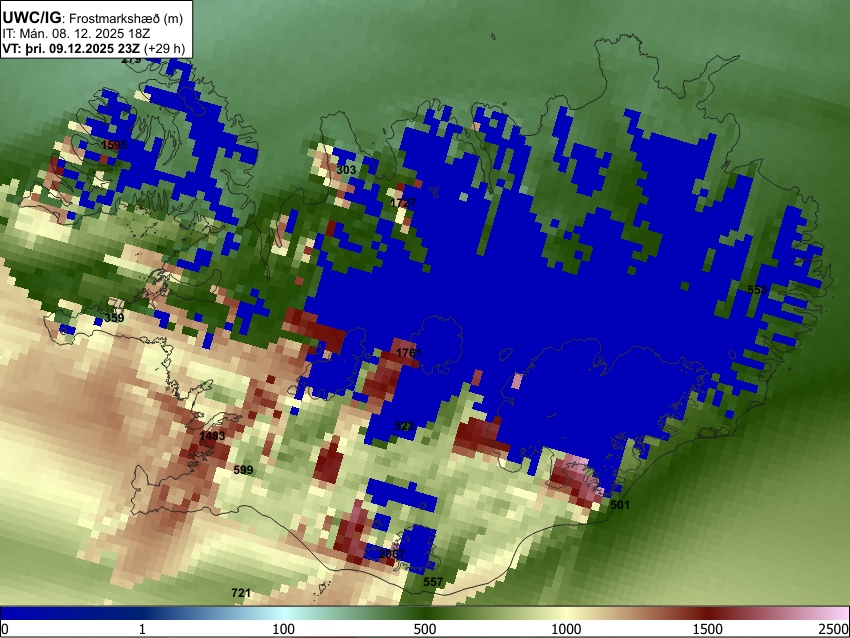
Task: Click the map value 599
Action: [x=243, y=469]
